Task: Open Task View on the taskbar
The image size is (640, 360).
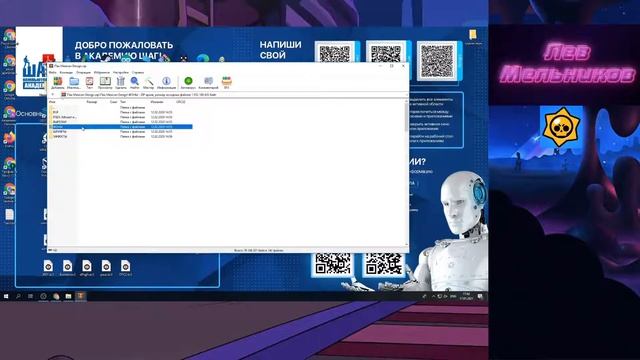Action: point(31,296)
